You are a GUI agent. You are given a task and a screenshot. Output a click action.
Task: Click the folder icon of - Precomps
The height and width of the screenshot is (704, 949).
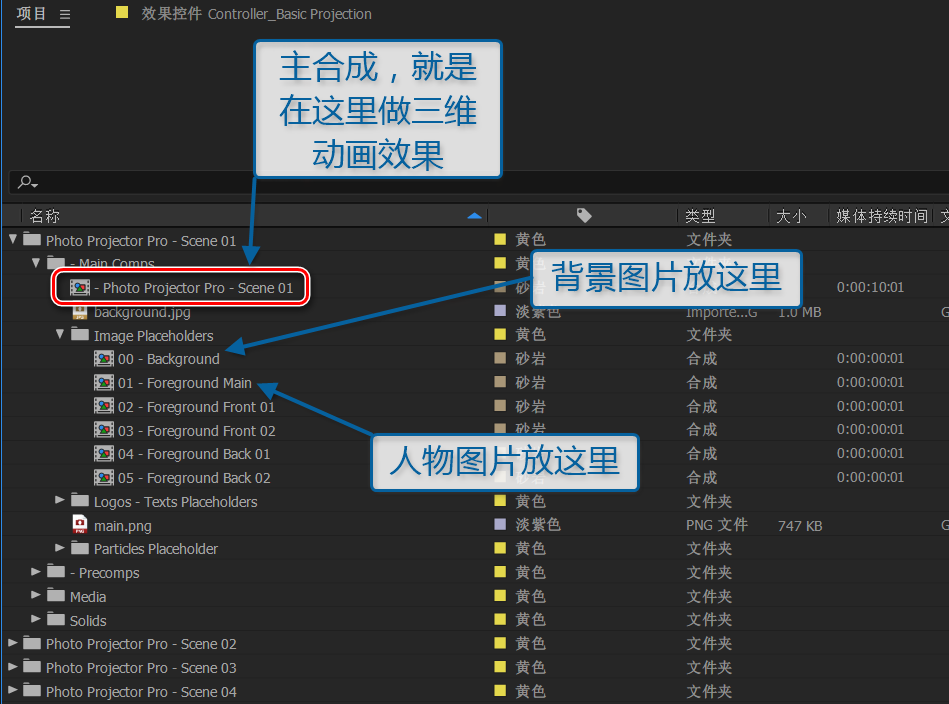[56, 571]
